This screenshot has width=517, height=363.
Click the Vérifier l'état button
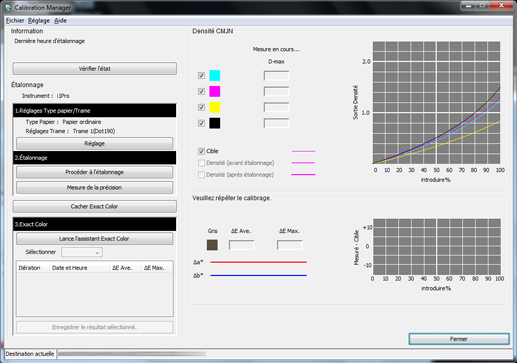(x=95, y=69)
